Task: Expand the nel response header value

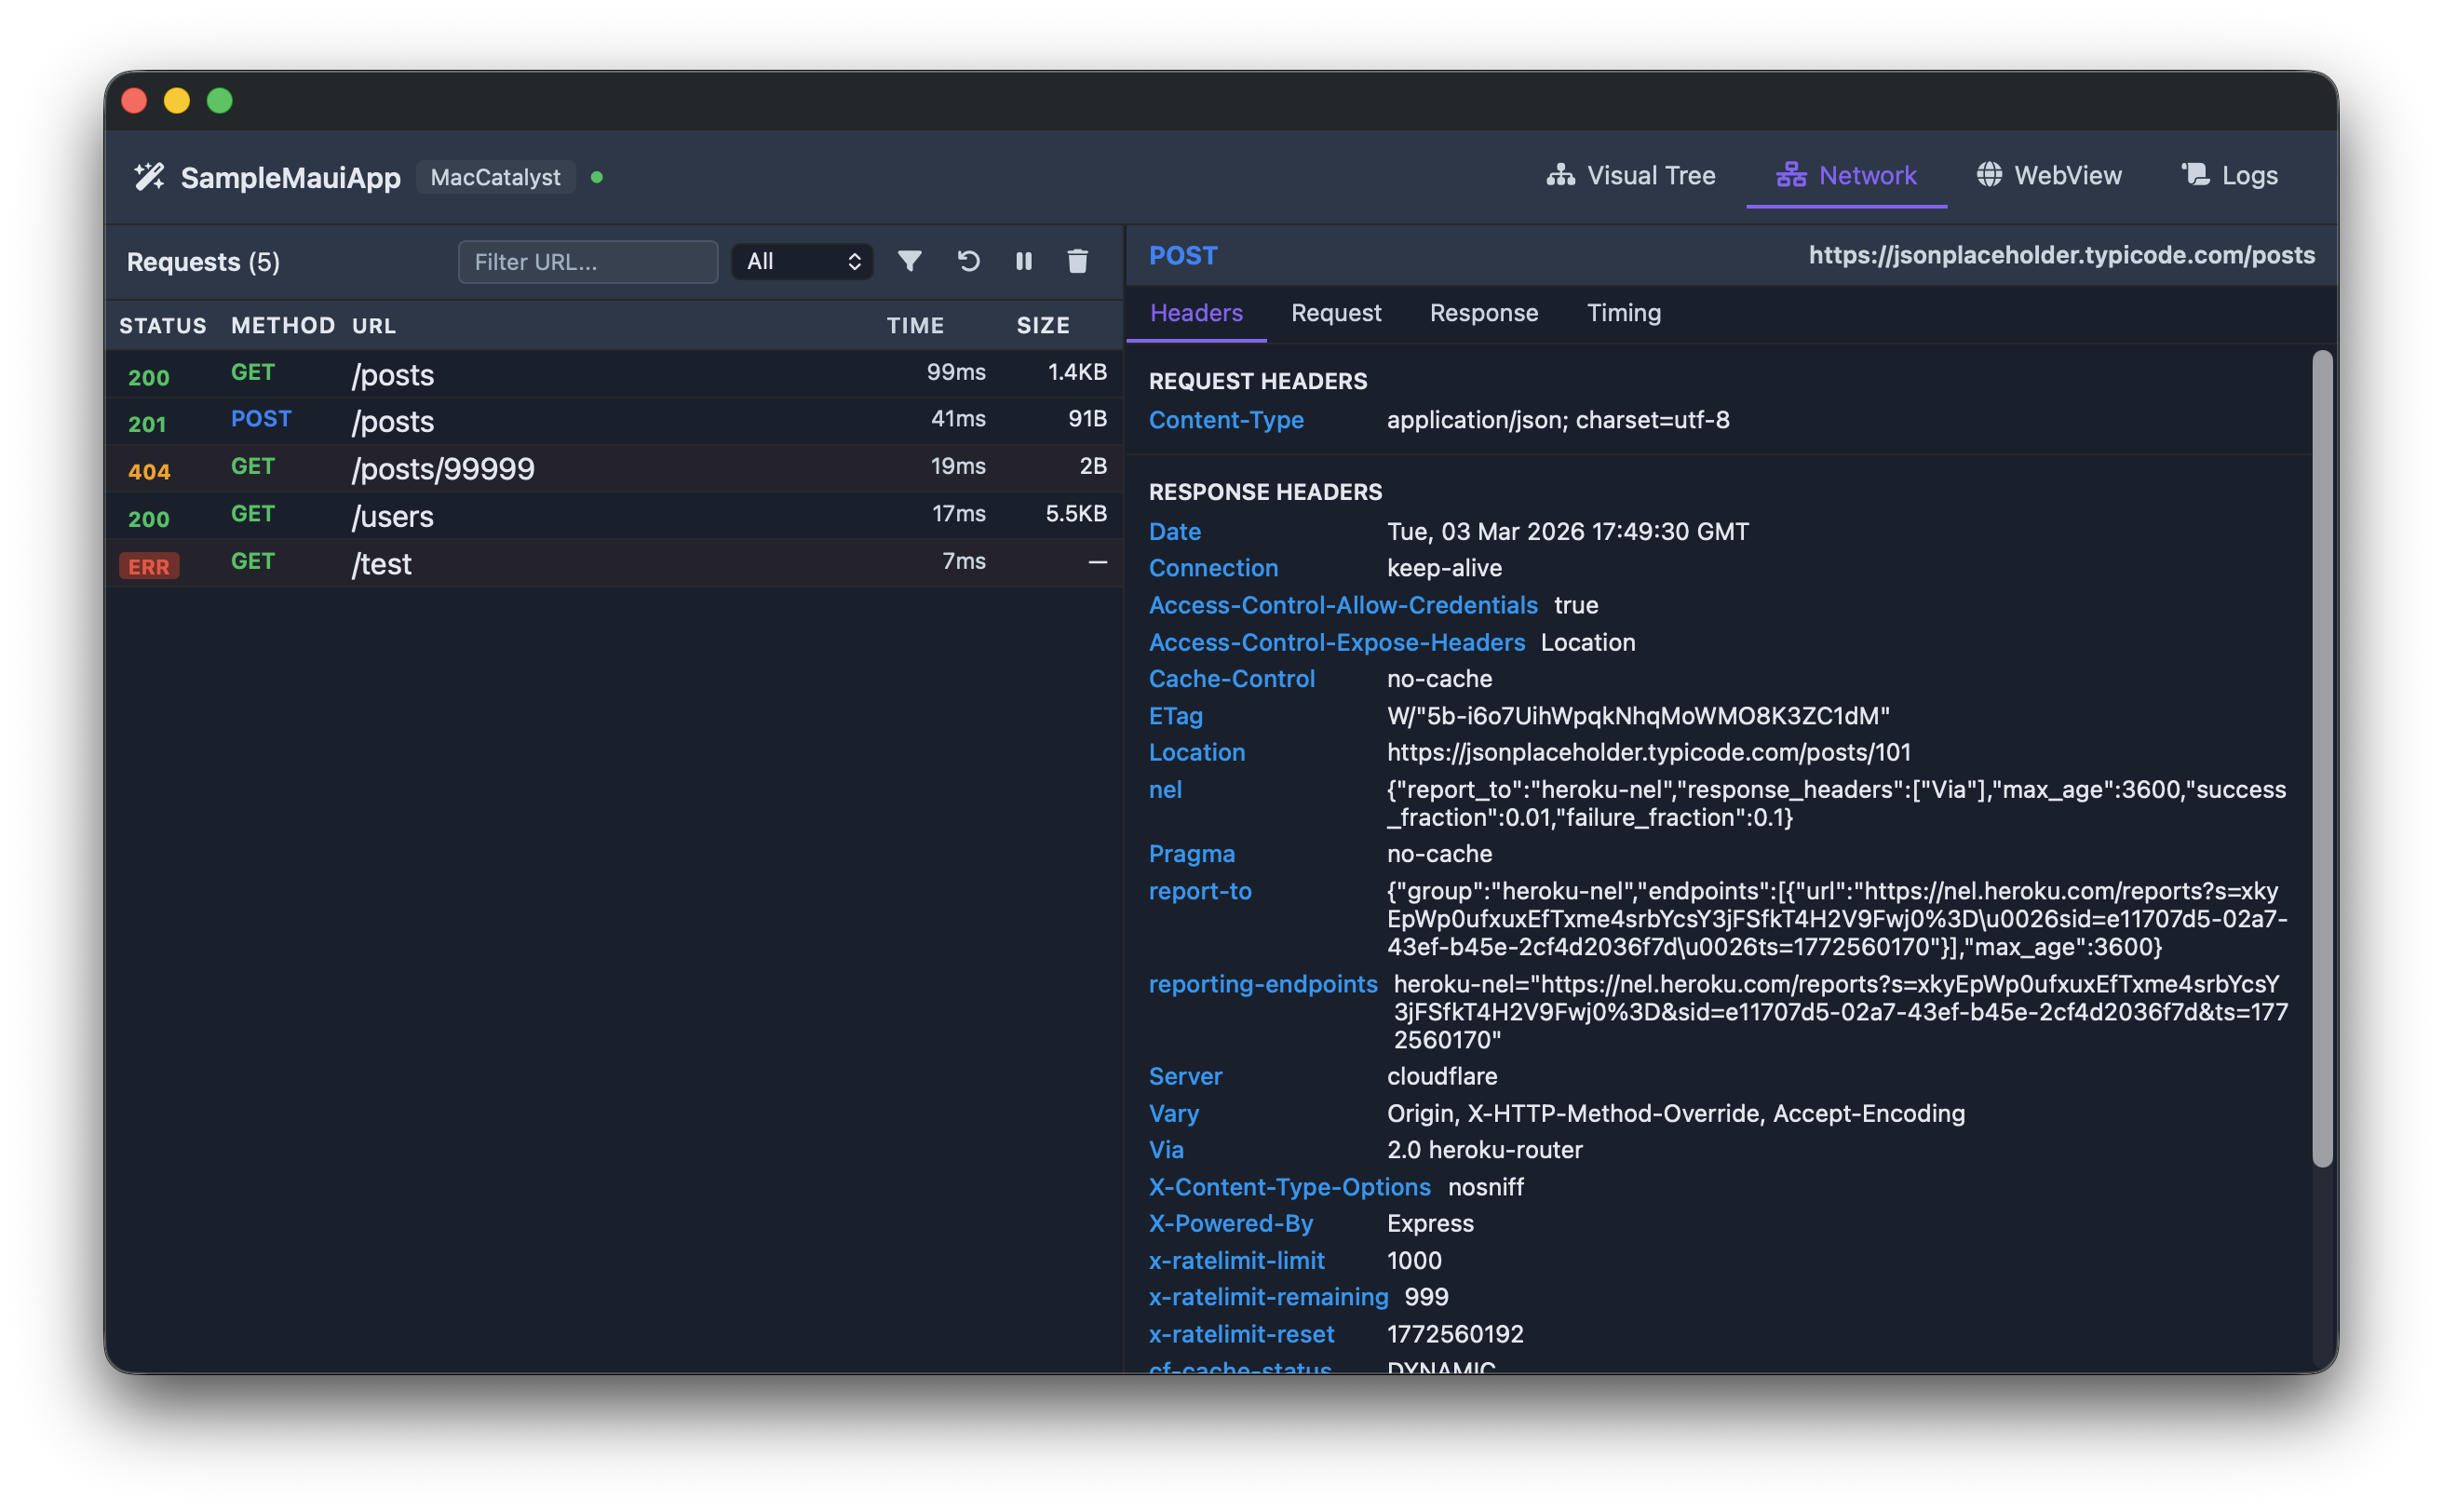Action: [1165, 790]
